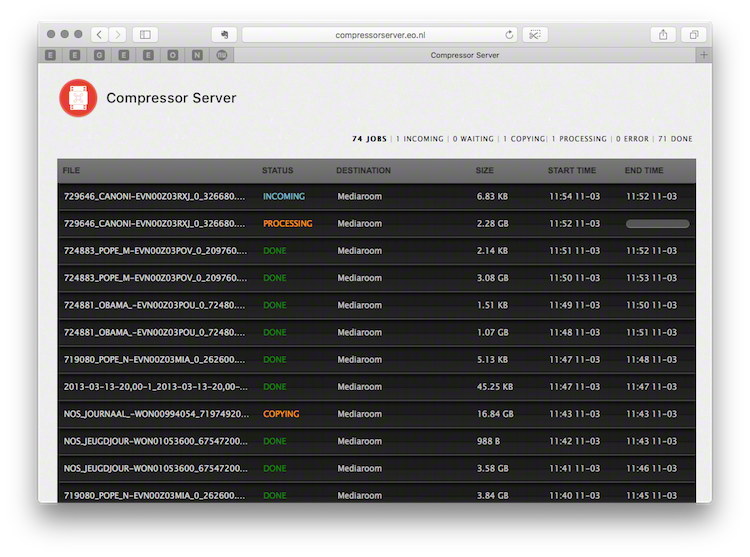Select the 719080_POPE_N file in the 5.13 KB row

click(154, 360)
